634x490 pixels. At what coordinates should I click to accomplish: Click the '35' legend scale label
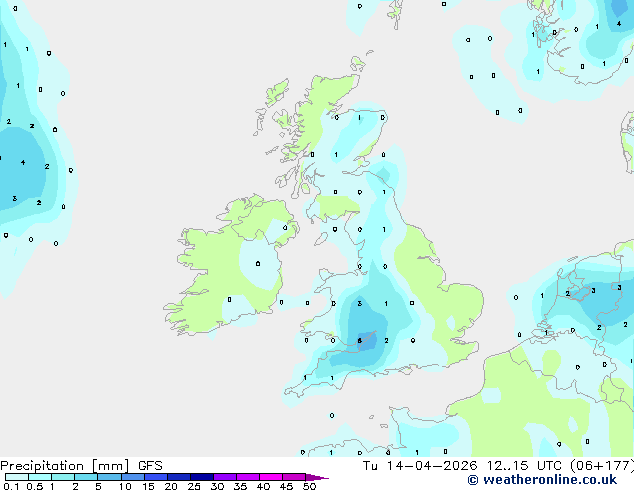(240, 486)
